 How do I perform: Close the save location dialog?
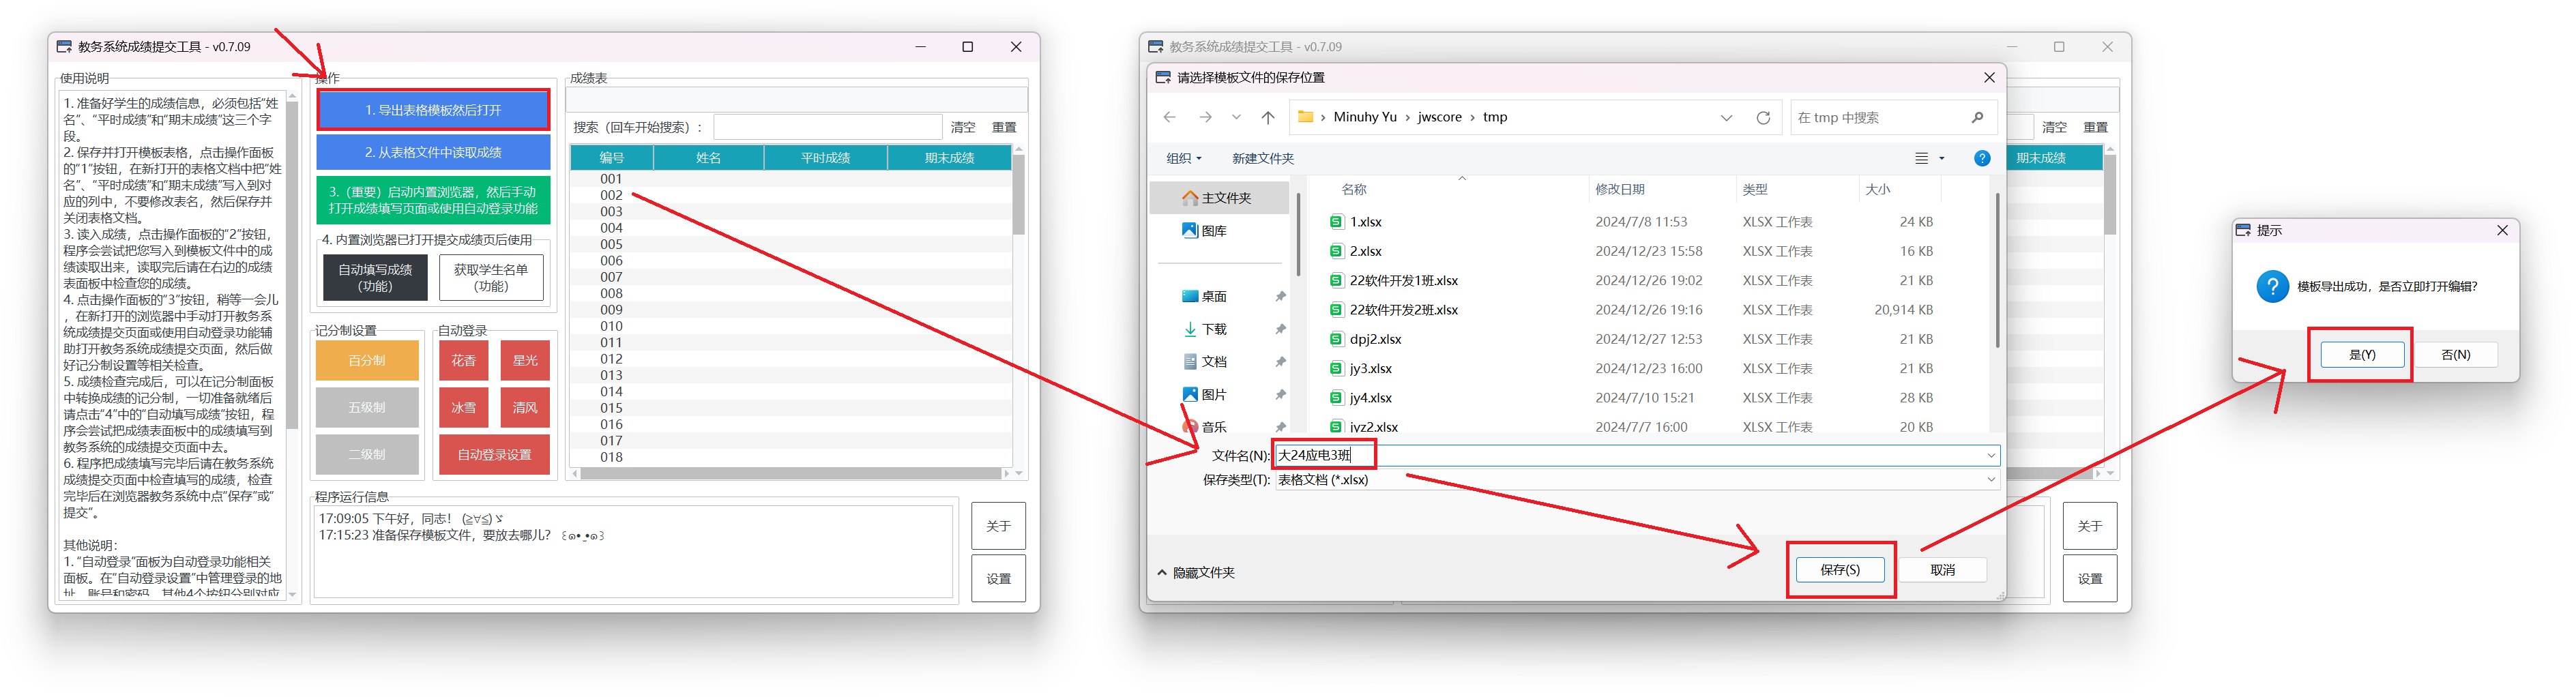[1989, 78]
